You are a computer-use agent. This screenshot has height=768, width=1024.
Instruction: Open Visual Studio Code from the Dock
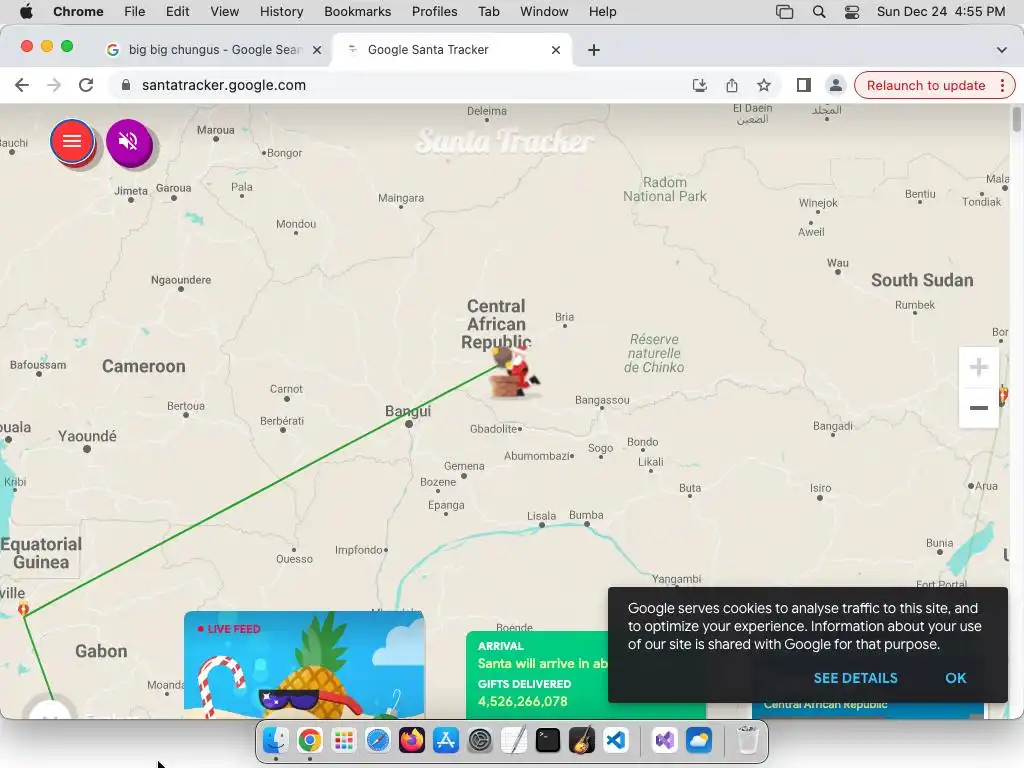tap(615, 740)
